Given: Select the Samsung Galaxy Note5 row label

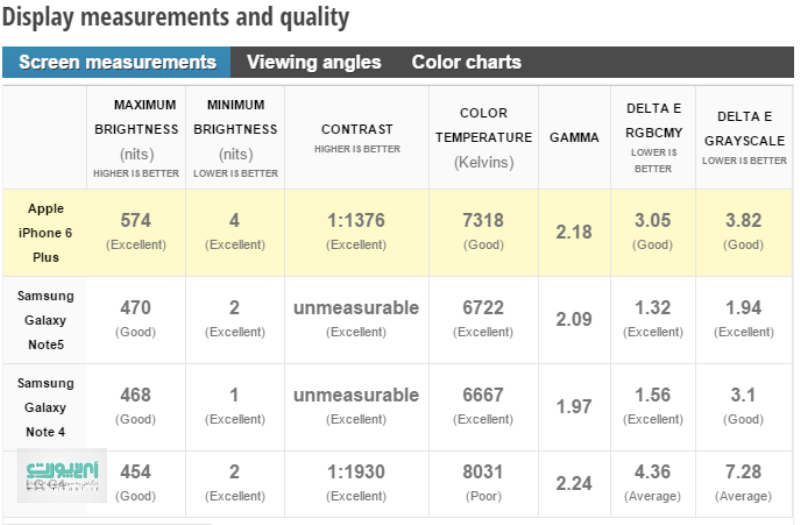Looking at the screenshot, I should (x=45, y=320).
